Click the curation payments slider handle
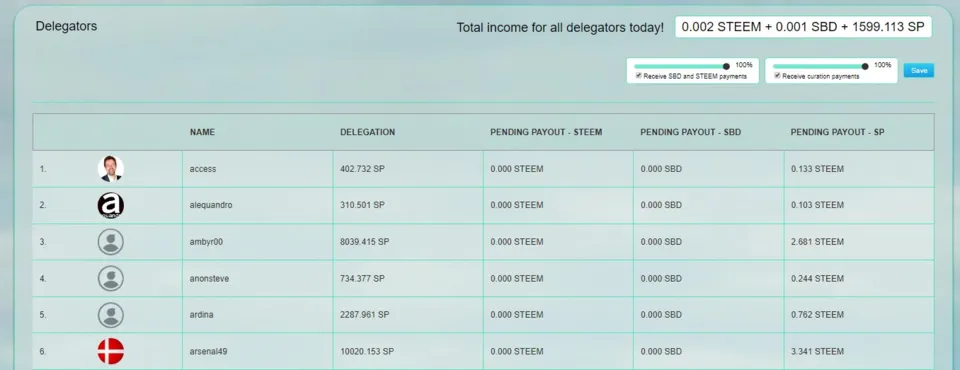 865,66
